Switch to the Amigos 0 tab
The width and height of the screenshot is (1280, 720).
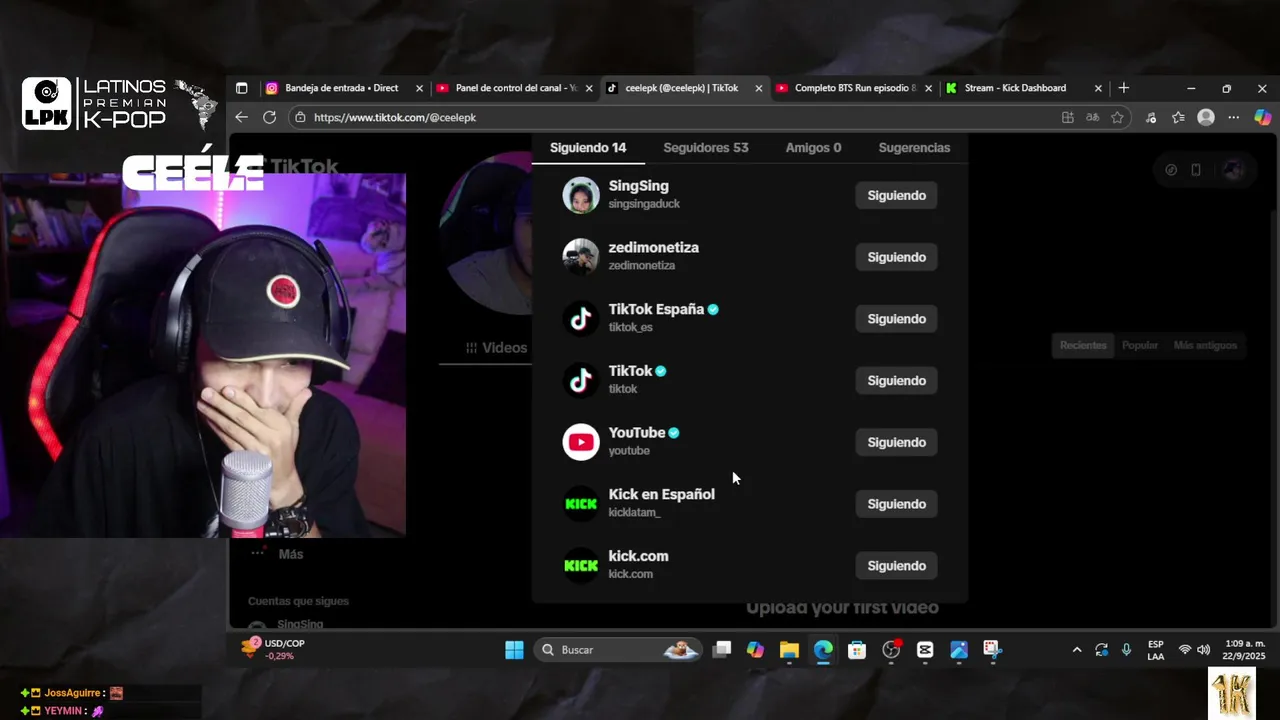tap(813, 148)
